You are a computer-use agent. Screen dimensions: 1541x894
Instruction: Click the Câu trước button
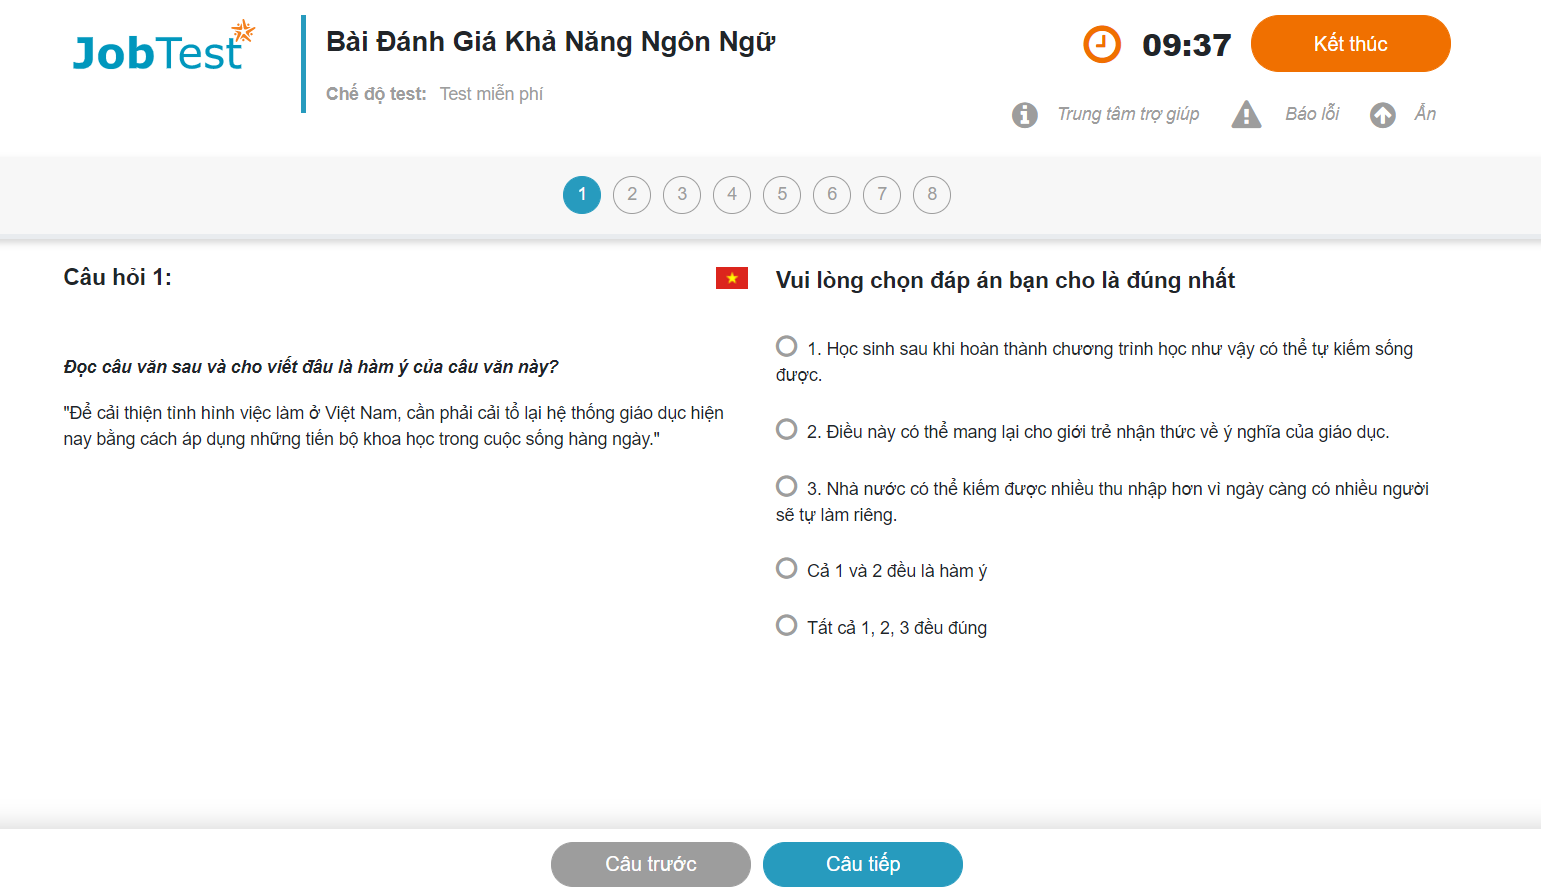point(650,864)
